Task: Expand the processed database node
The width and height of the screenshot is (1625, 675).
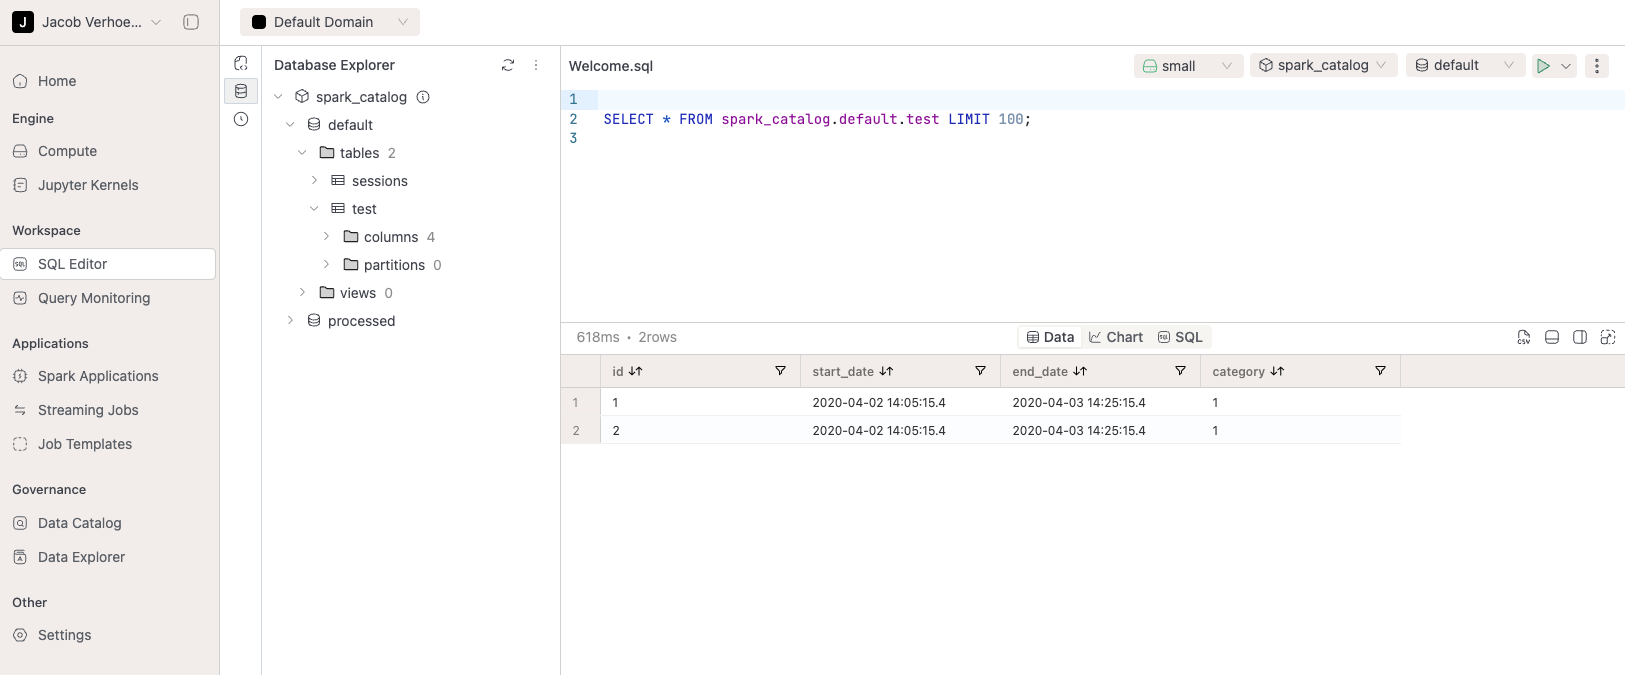Action: (x=290, y=321)
